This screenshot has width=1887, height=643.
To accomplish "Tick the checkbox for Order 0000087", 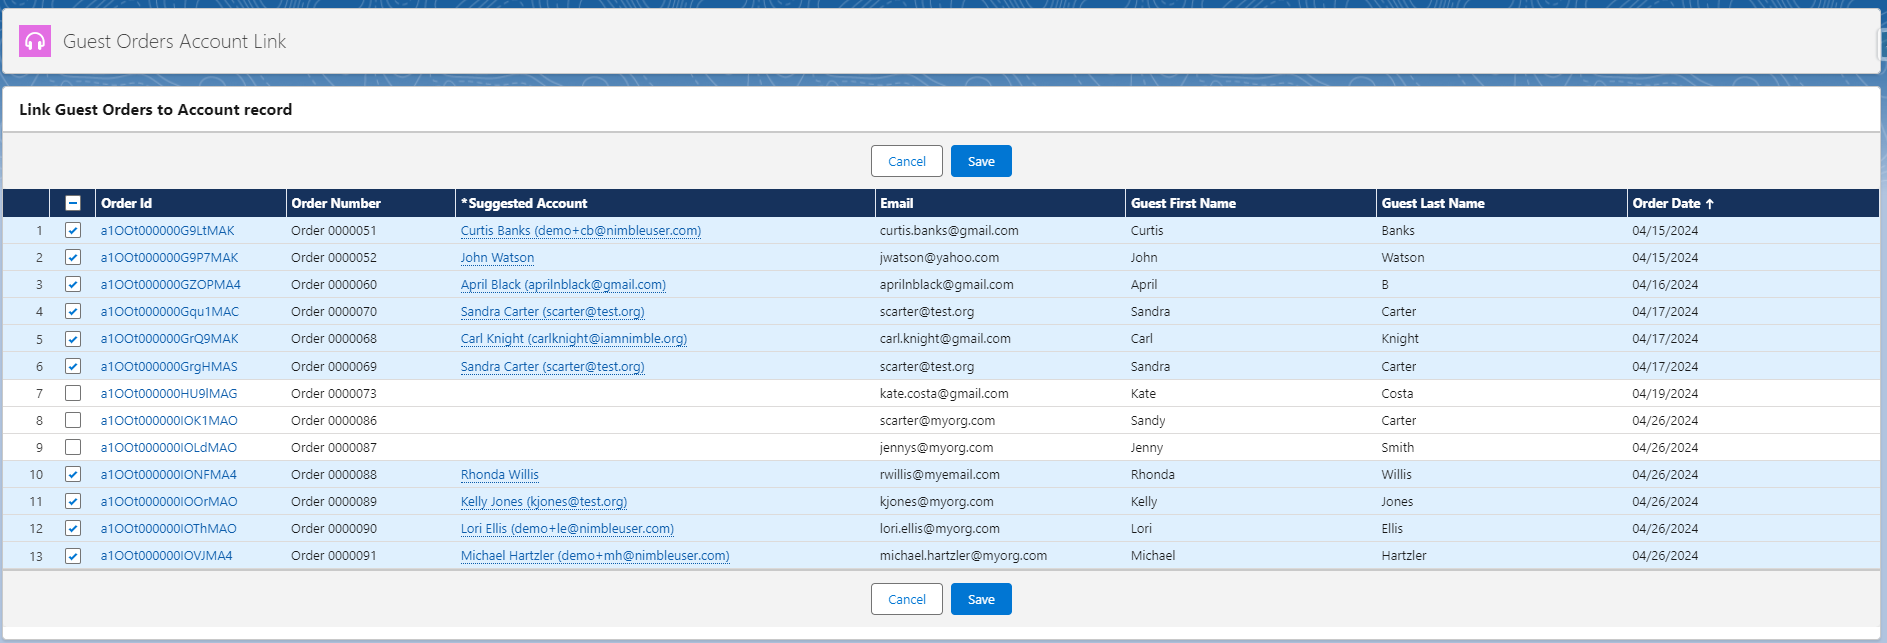I will click(x=73, y=447).
